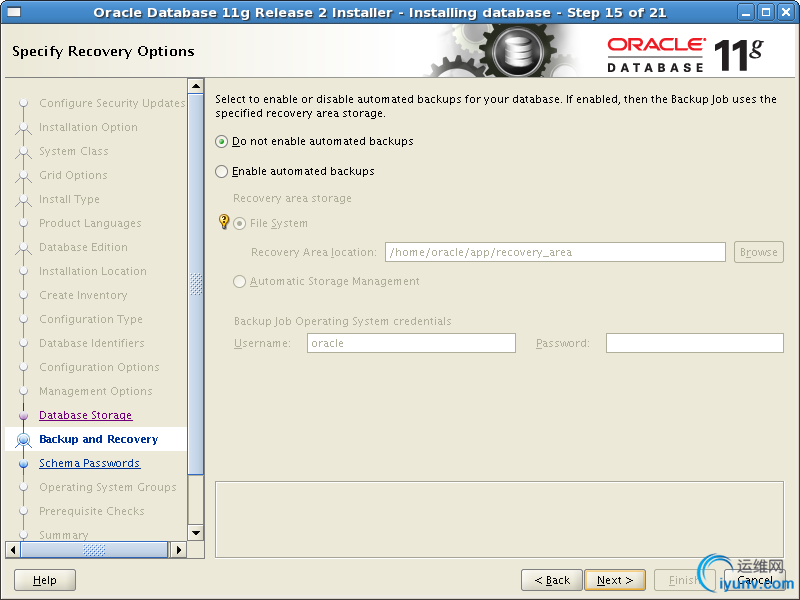Go back with the Back button

click(x=552, y=580)
